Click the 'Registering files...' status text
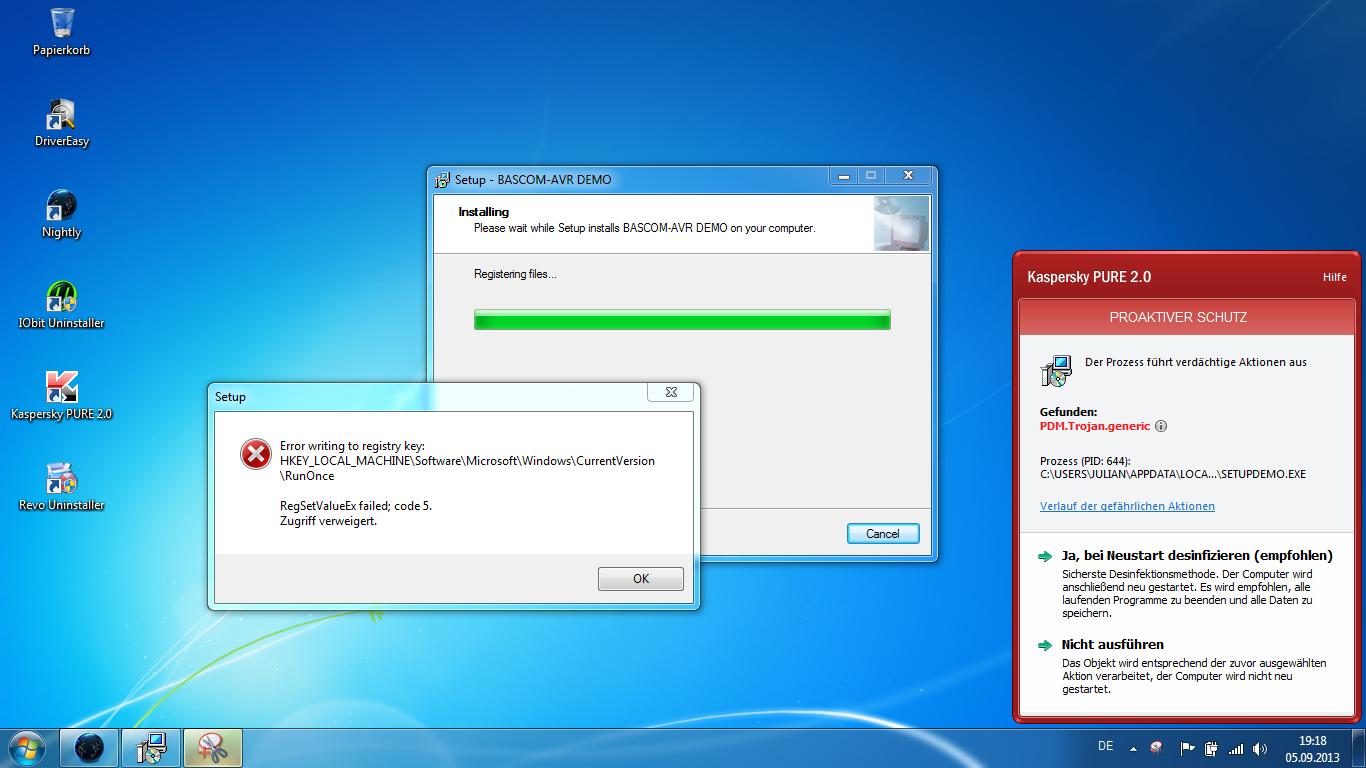Screen dimensions: 1366x768 pos(515,274)
